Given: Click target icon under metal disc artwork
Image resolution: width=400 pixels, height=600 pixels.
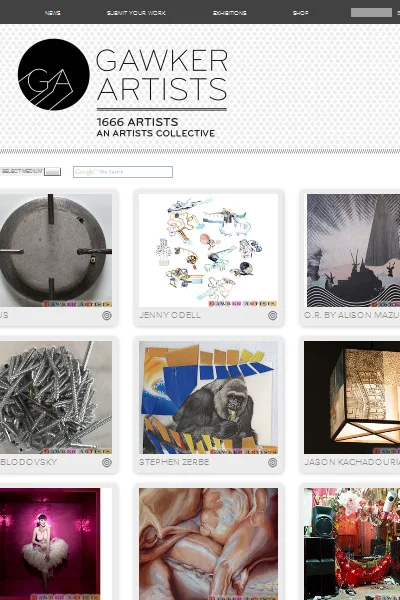Looking at the screenshot, I should tap(107, 315).
